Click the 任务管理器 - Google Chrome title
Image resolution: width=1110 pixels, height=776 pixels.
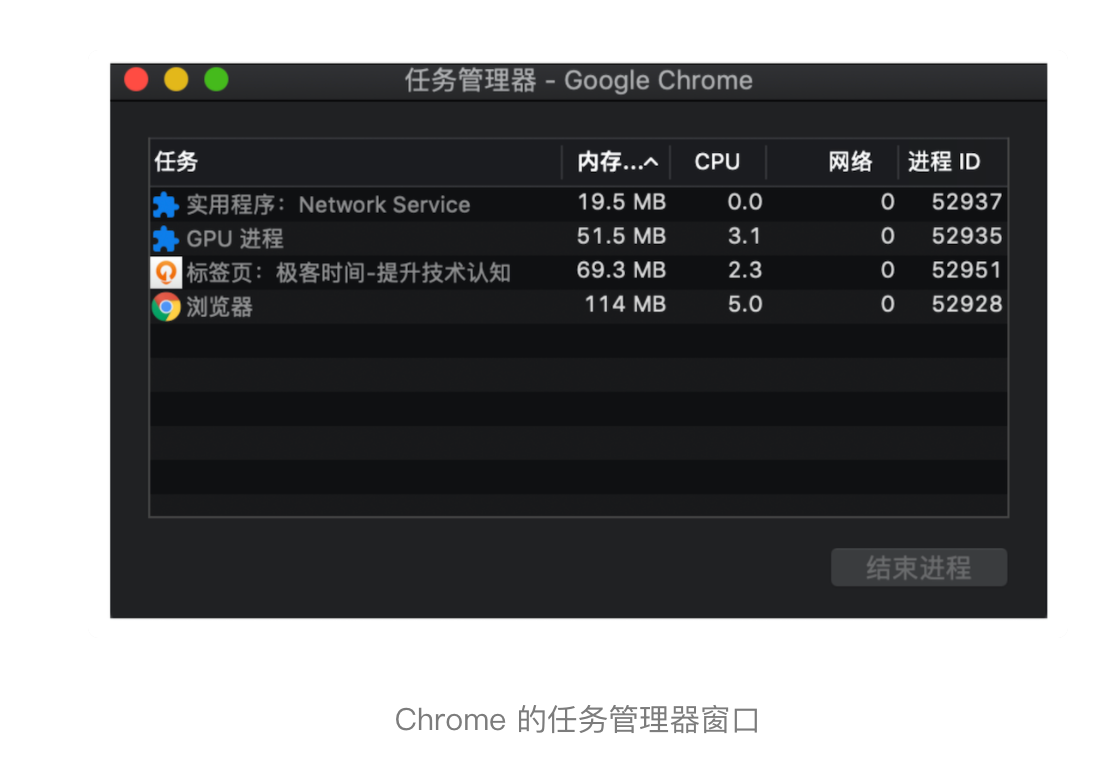[x=578, y=81]
